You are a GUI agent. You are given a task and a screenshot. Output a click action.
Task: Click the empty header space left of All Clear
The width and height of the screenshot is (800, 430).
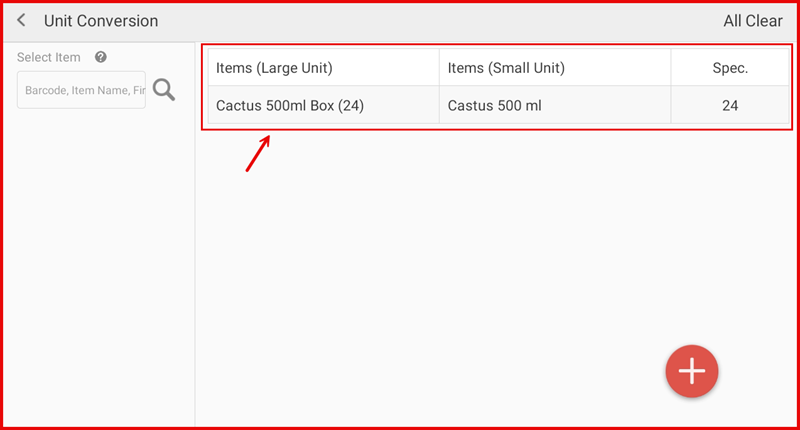point(450,21)
